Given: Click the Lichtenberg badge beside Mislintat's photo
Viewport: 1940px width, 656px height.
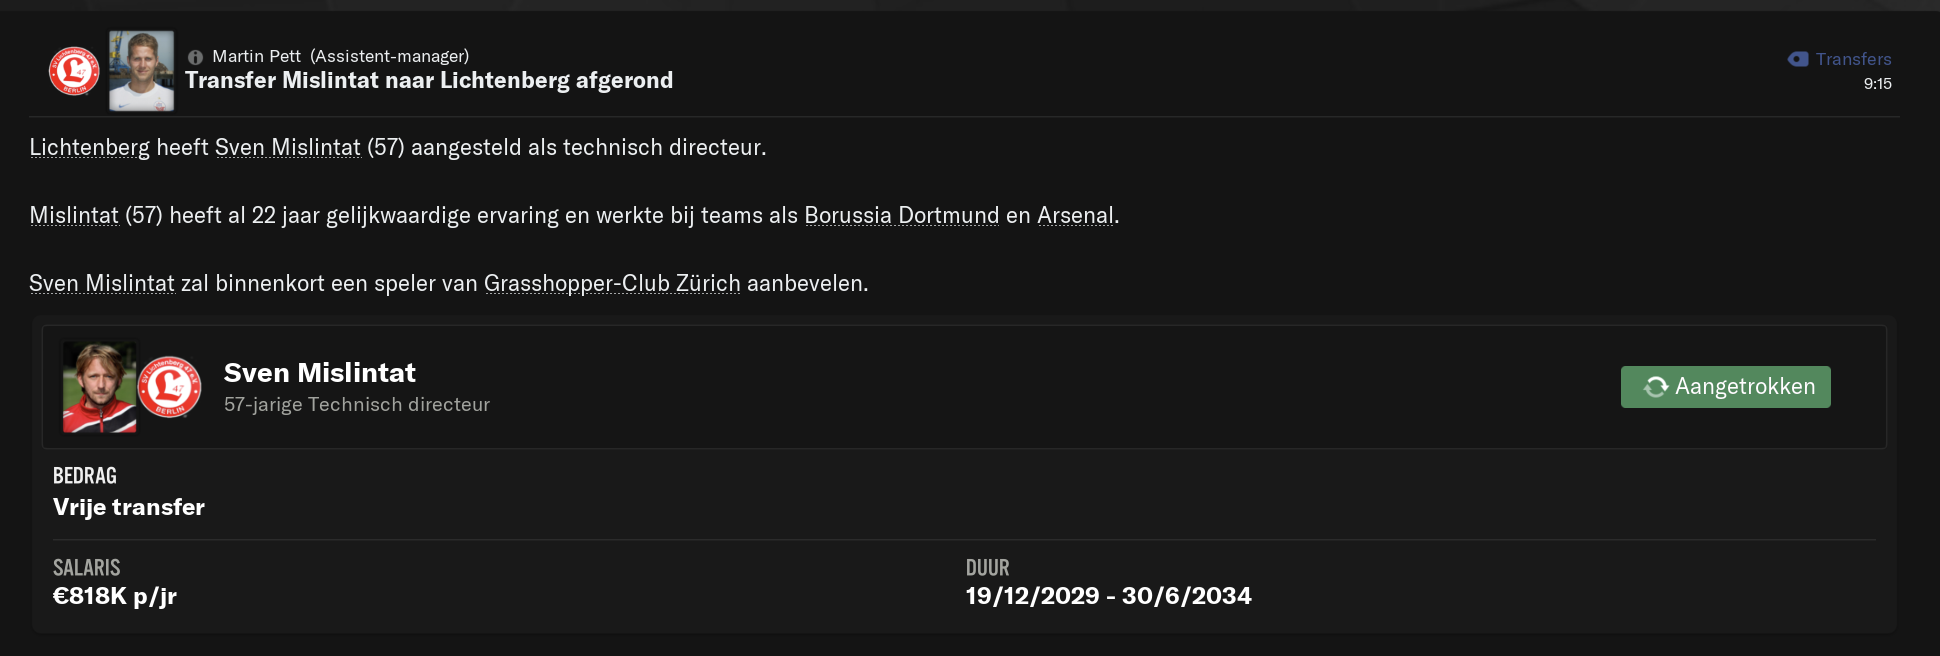Looking at the screenshot, I should coord(169,387).
